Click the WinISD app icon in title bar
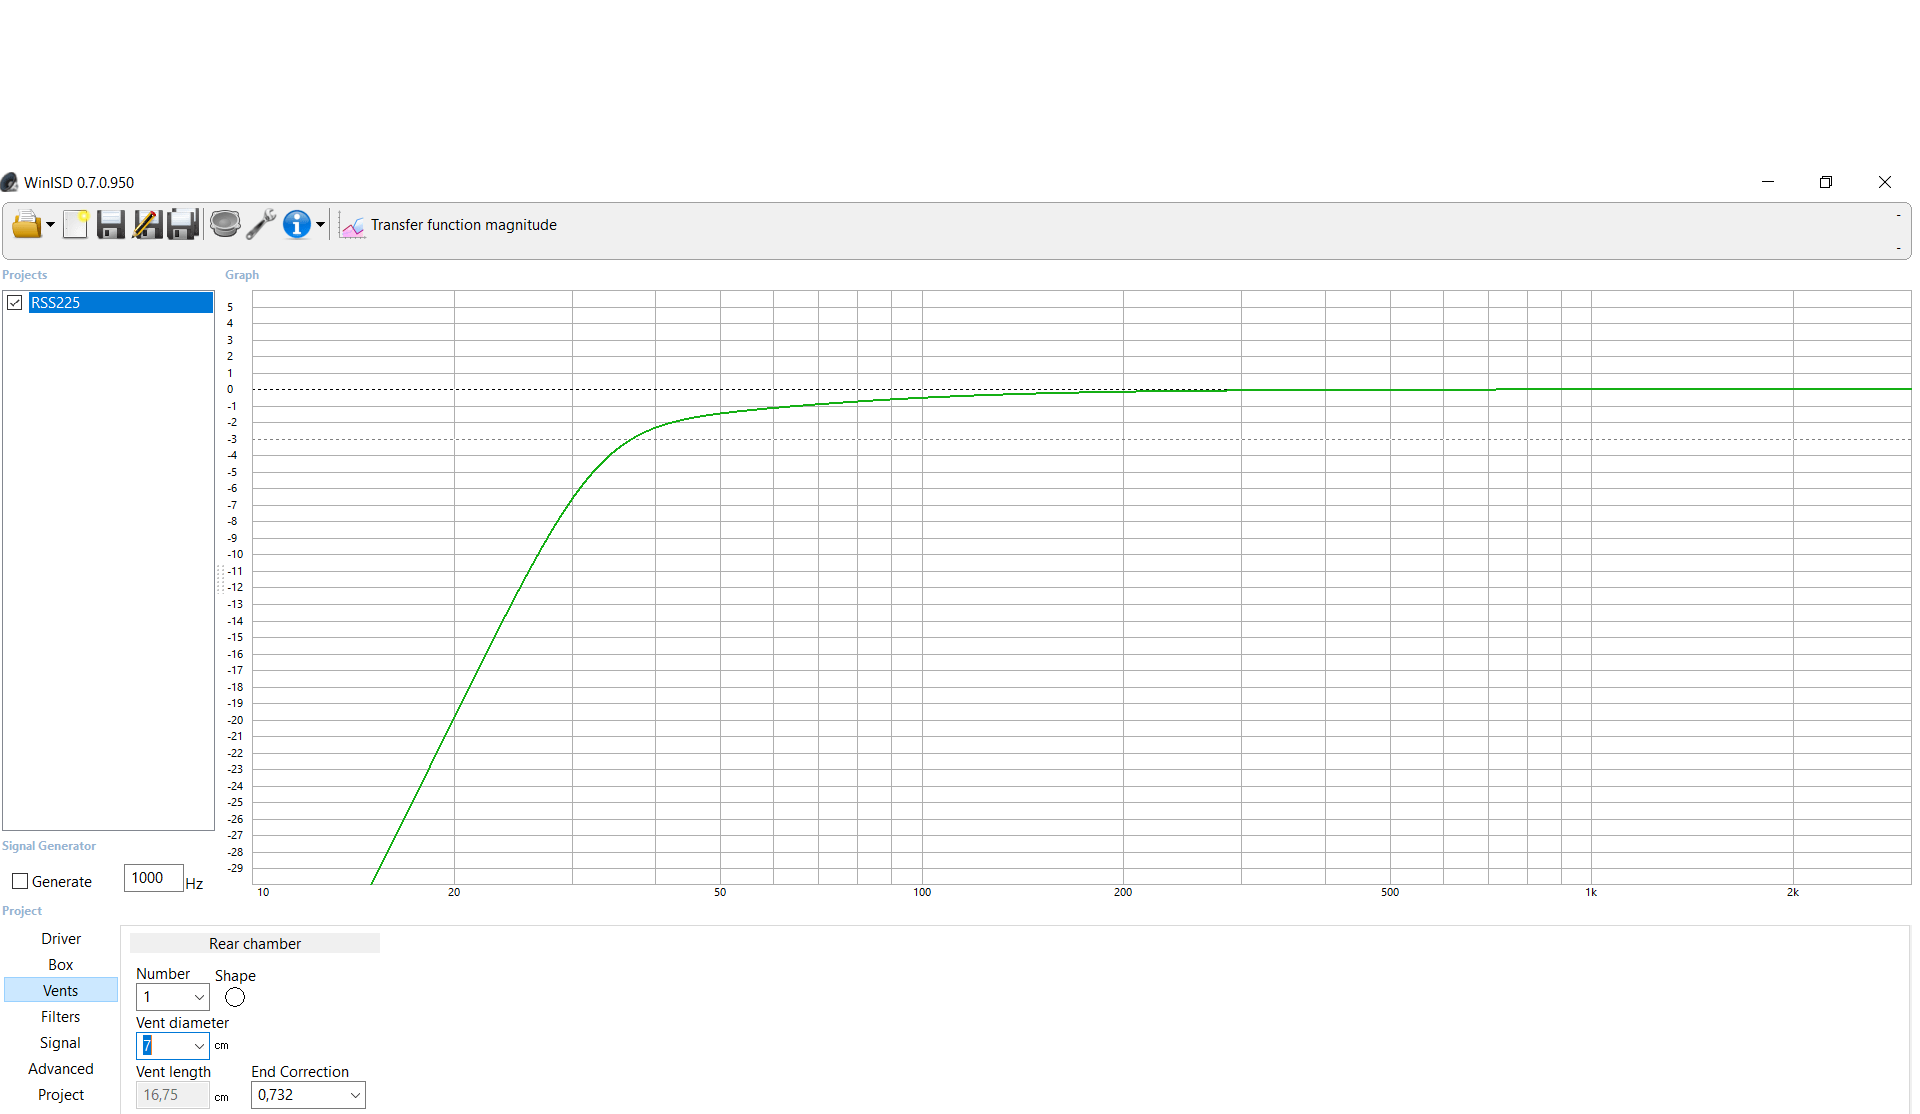 pos(10,182)
